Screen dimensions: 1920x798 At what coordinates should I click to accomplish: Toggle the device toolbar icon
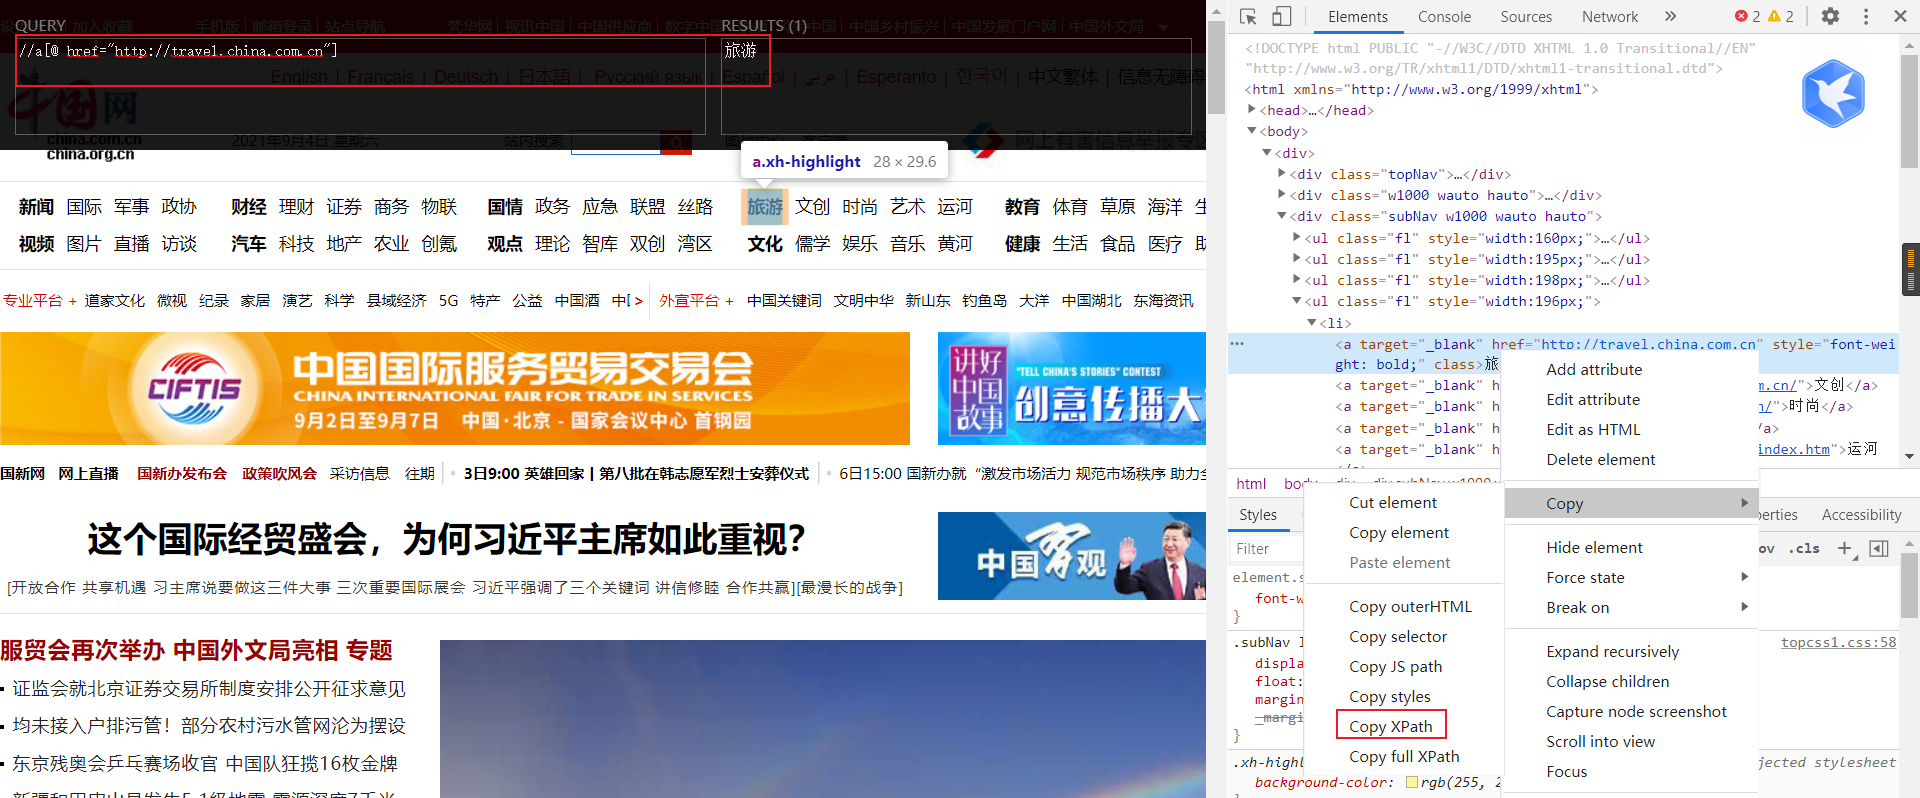(x=1281, y=16)
